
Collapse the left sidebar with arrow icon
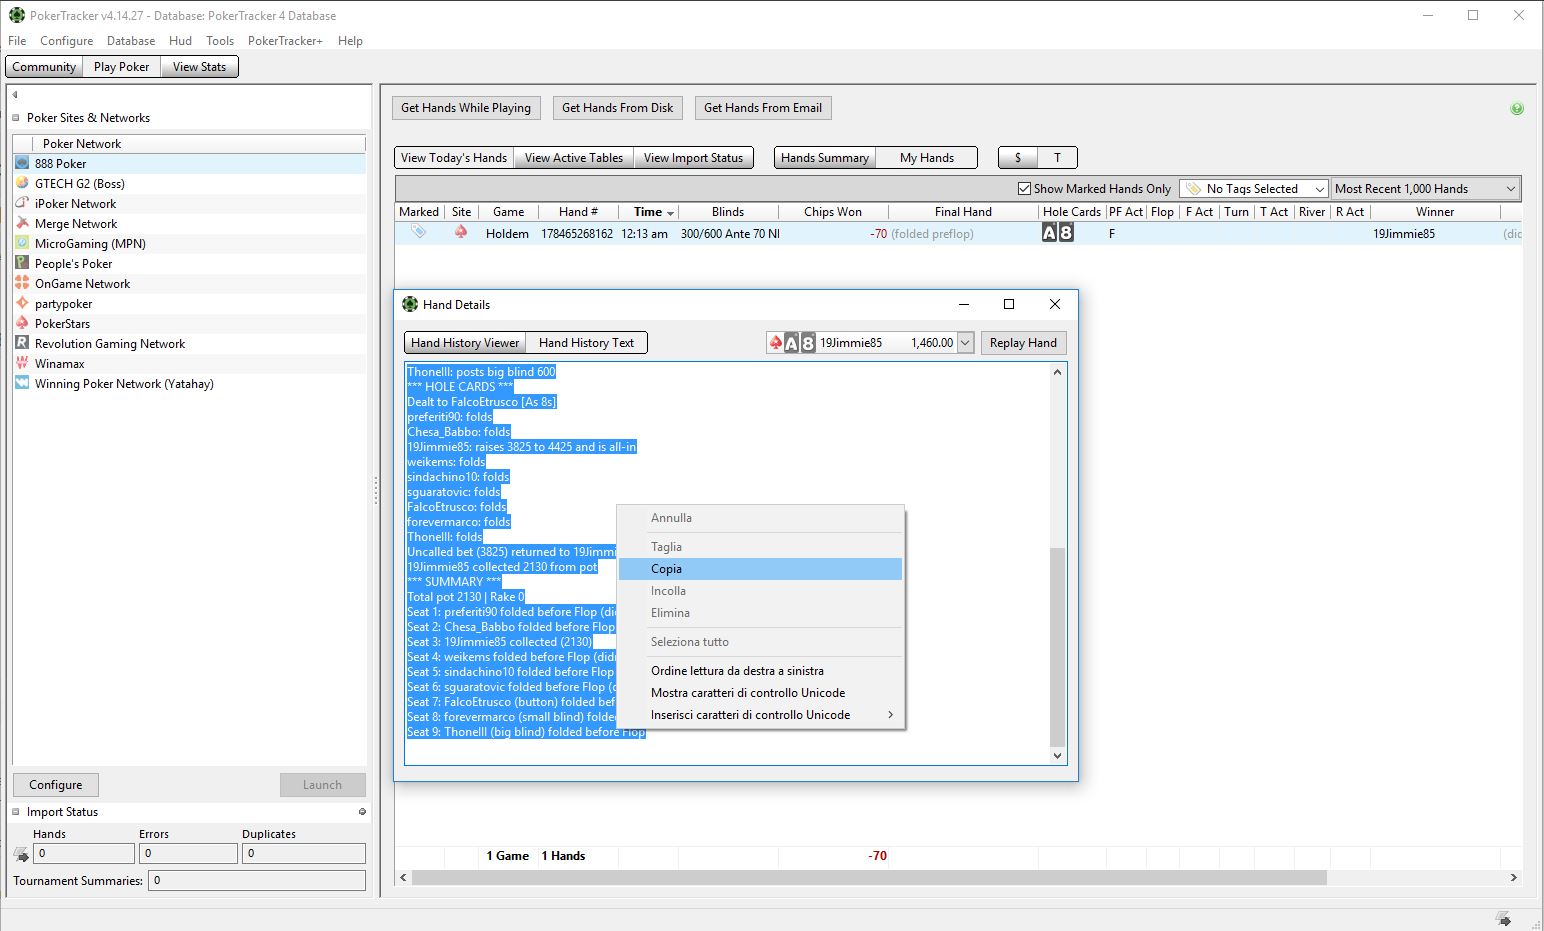point(15,95)
